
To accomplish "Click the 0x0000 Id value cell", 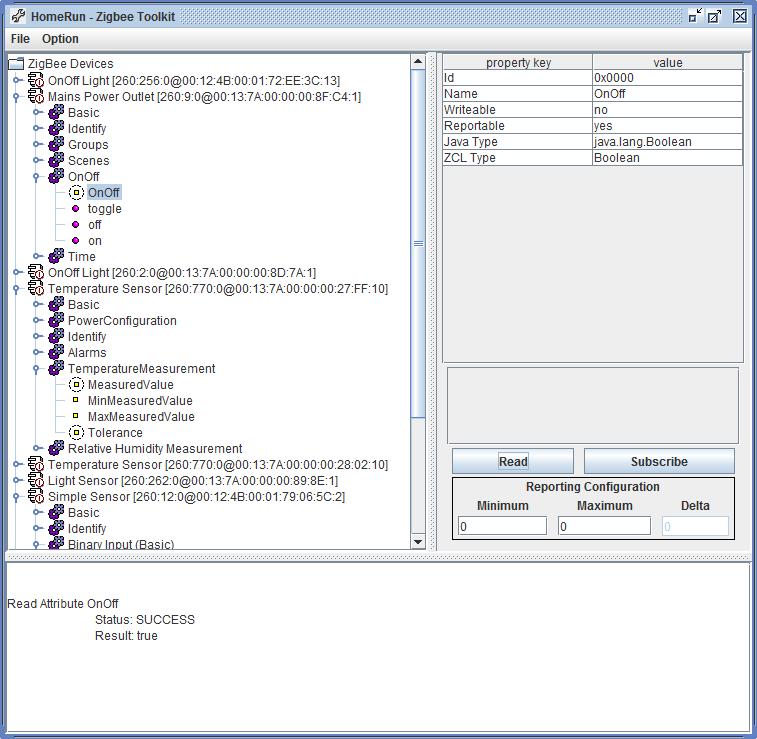I will [x=667, y=78].
